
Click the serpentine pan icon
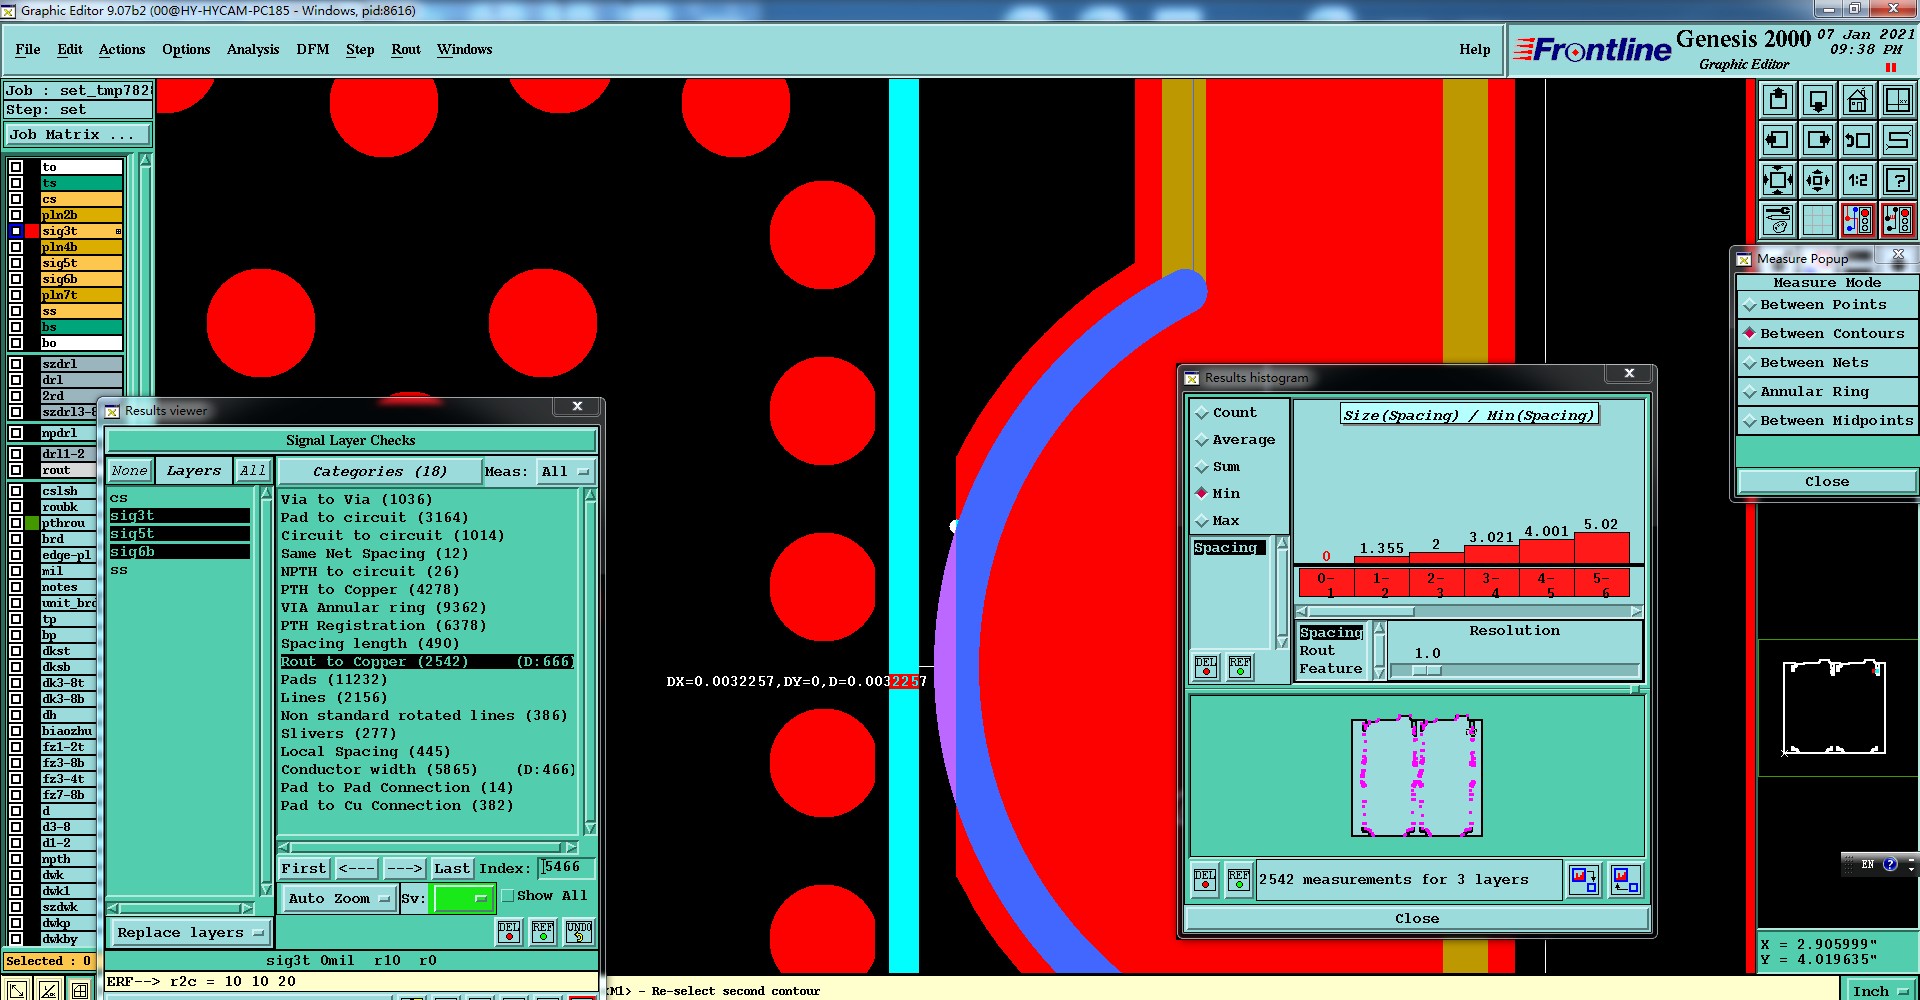coord(1898,140)
